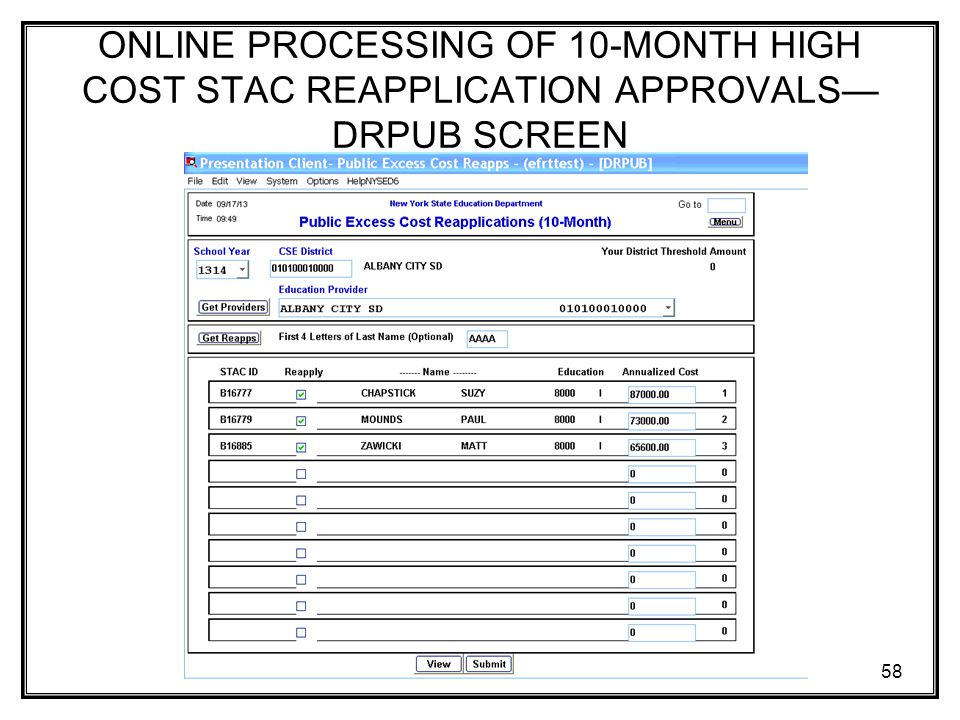Click the 87000.00 annualized cost field

[x=662, y=395]
